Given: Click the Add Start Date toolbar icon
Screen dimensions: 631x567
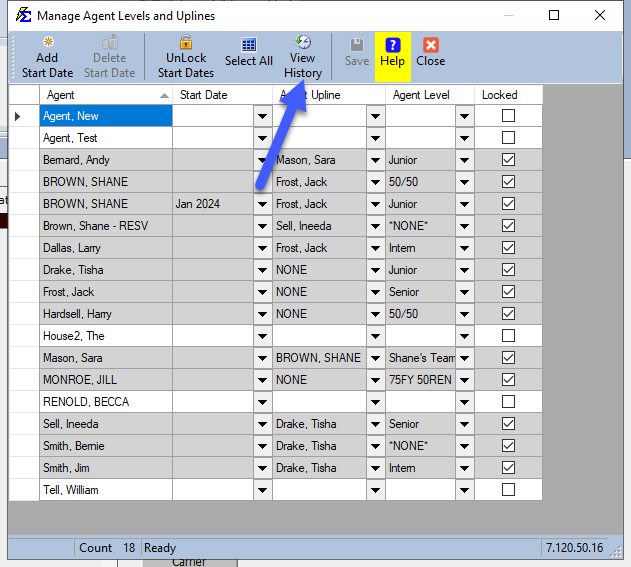Looking at the screenshot, I should pos(47,42).
